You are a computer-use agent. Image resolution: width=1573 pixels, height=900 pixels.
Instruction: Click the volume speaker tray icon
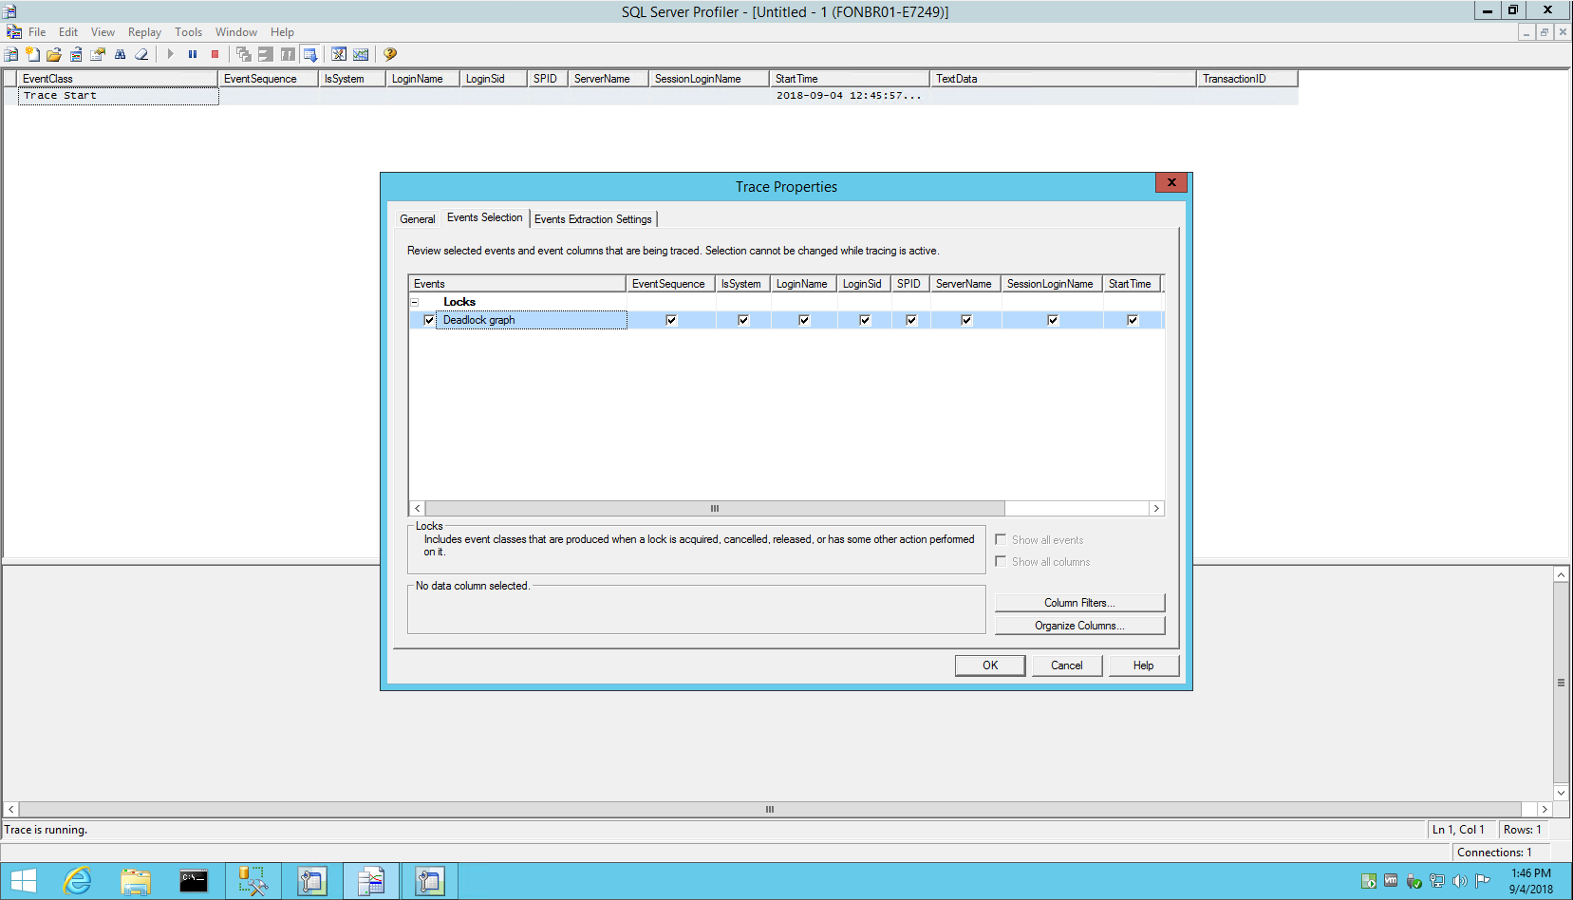click(1460, 881)
